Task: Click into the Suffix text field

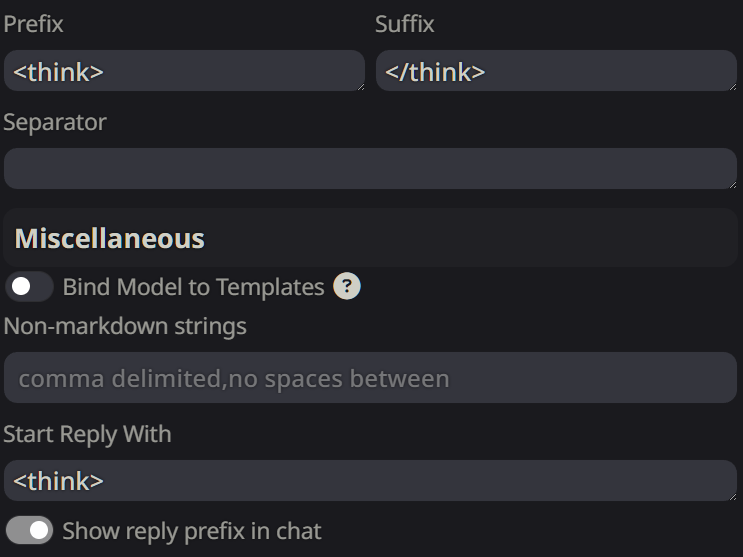Action: pos(555,72)
